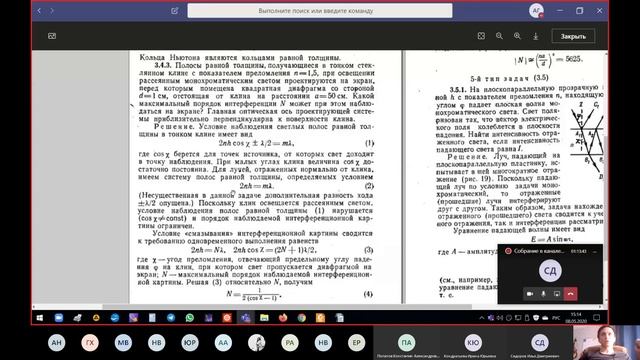Click the horizontal scrollbar under the document

(287, 307)
